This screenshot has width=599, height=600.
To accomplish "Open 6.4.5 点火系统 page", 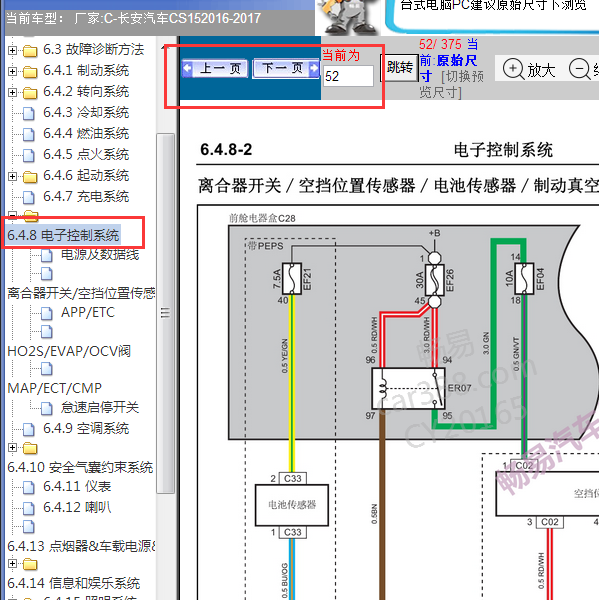I will click(x=86, y=155).
